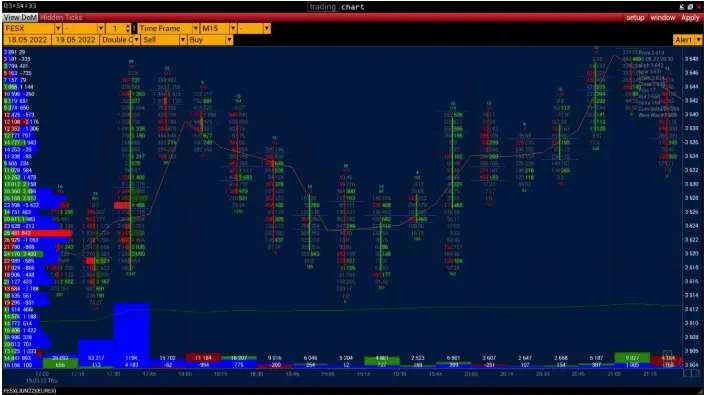Click the 17:00 time axis label
The image size is (704, 395).
click(42, 374)
